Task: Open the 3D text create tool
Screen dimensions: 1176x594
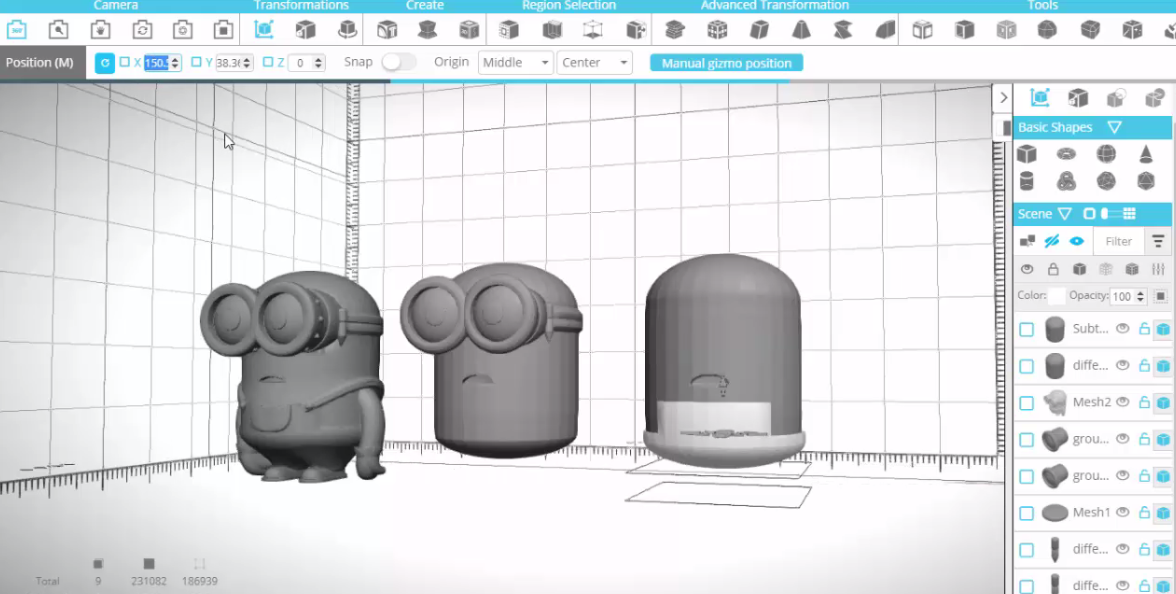Action: [387, 30]
